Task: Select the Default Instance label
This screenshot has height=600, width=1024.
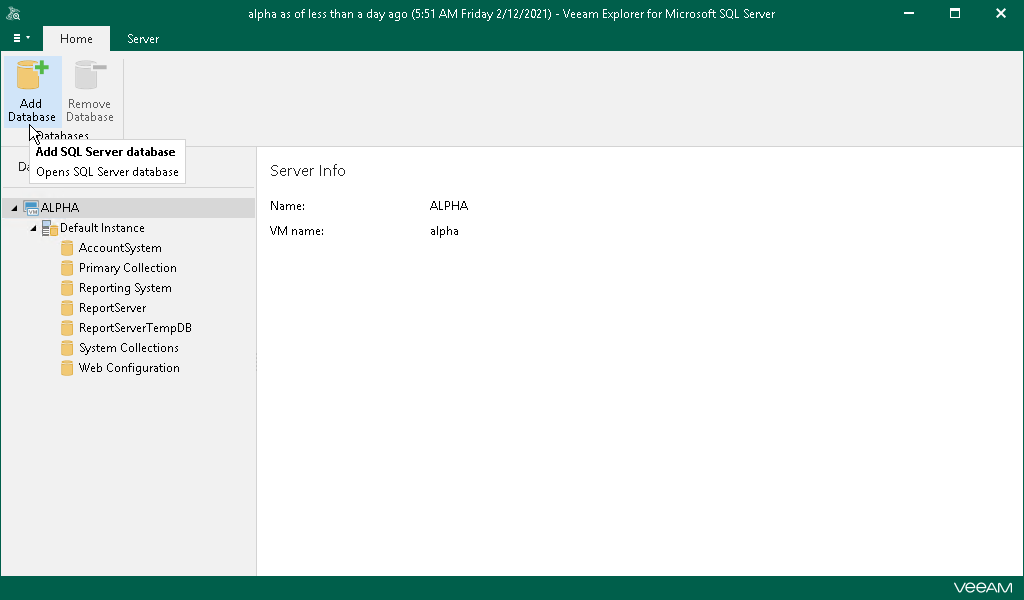Action: pos(102,228)
